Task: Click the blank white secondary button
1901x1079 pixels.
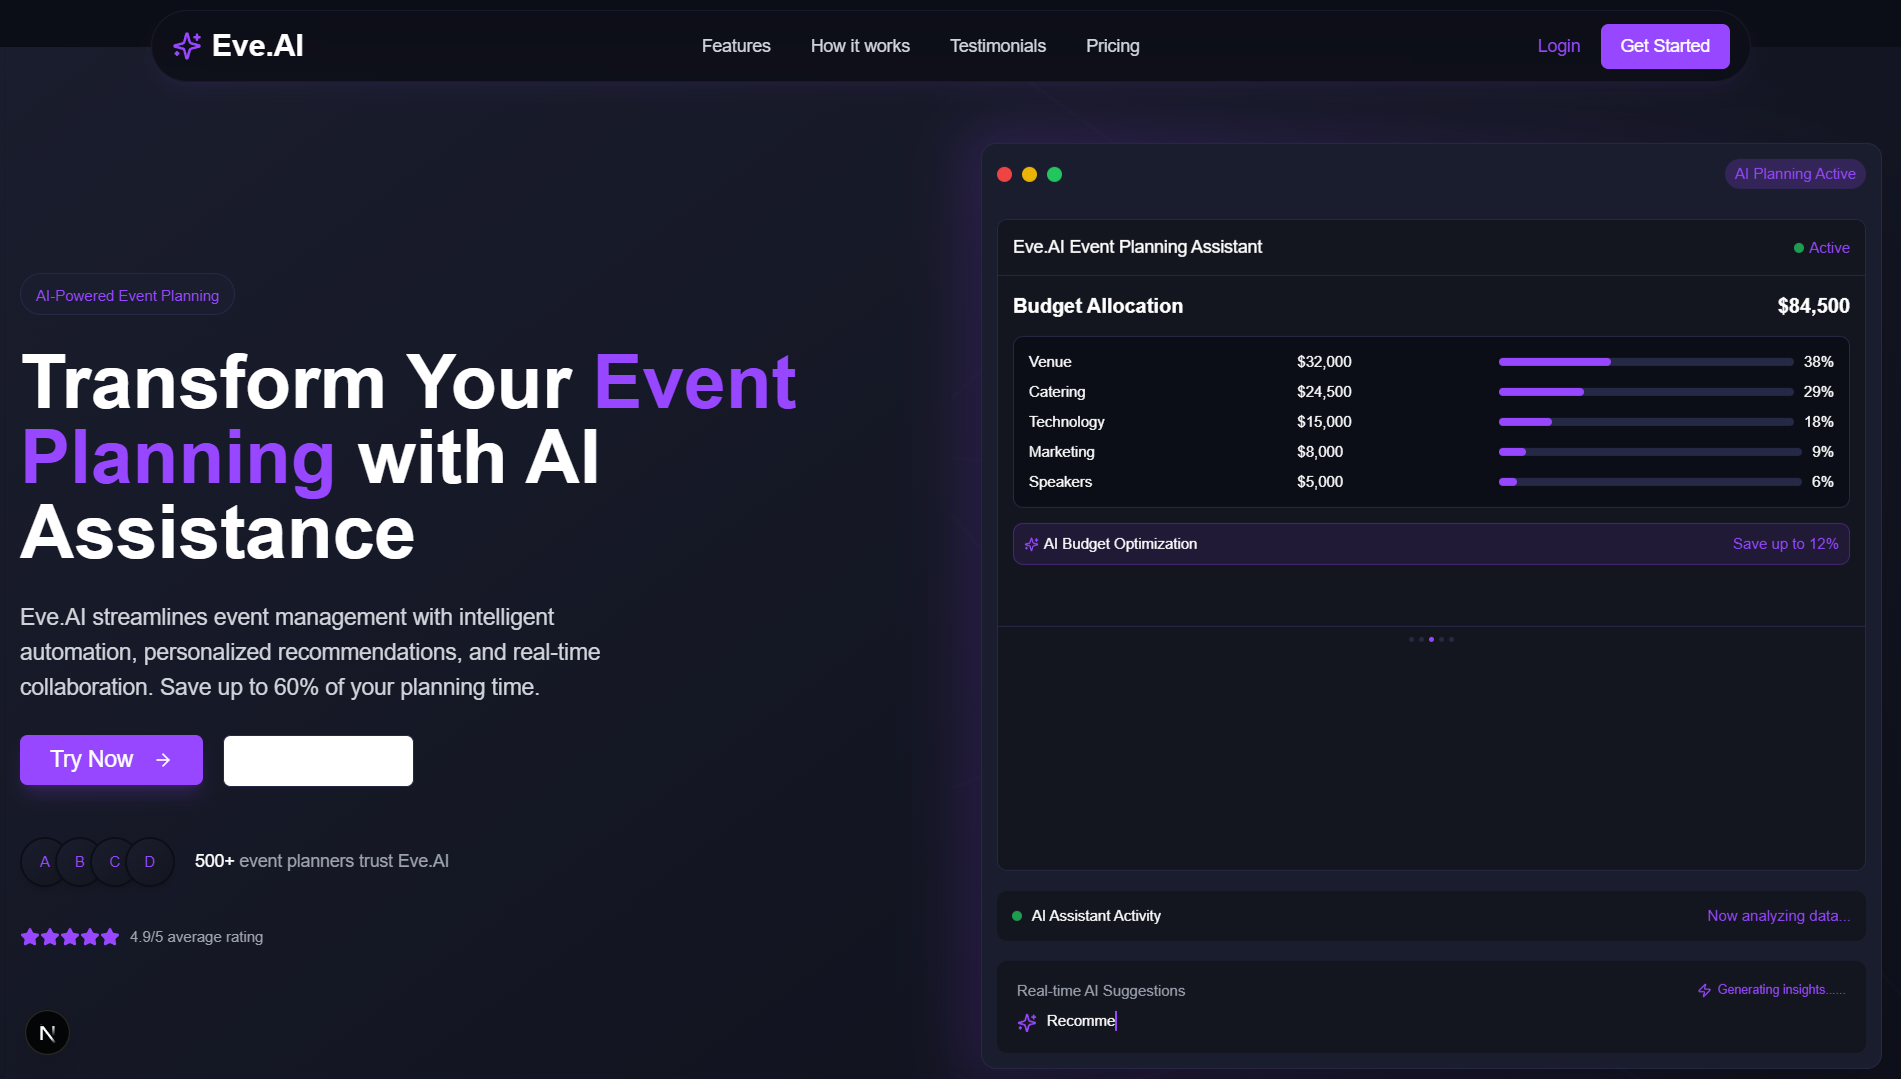Action: [x=318, y=760]
